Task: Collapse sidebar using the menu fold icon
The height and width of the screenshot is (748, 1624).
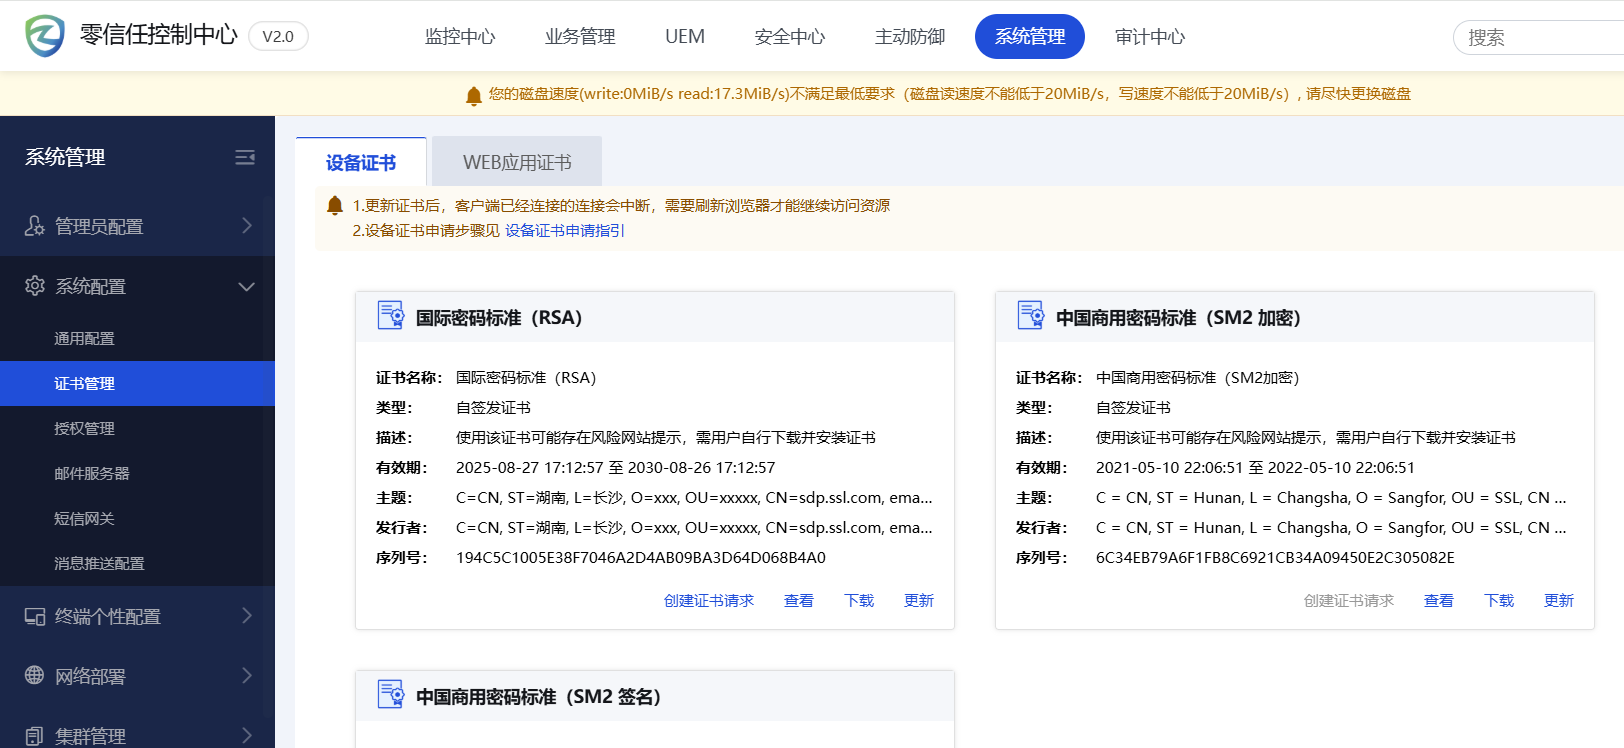Action: tap(245, 157)
